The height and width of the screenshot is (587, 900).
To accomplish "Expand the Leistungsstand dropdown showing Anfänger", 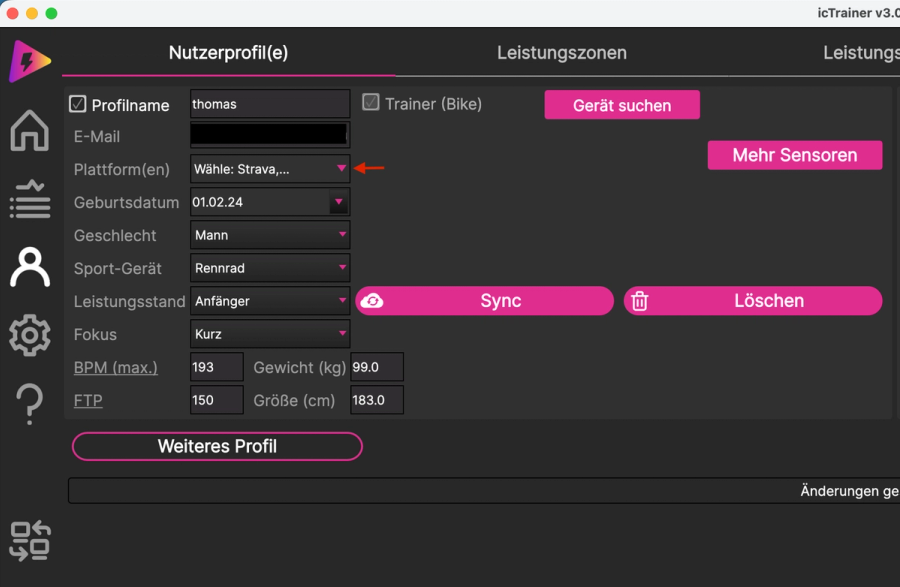I will point(270,301).
